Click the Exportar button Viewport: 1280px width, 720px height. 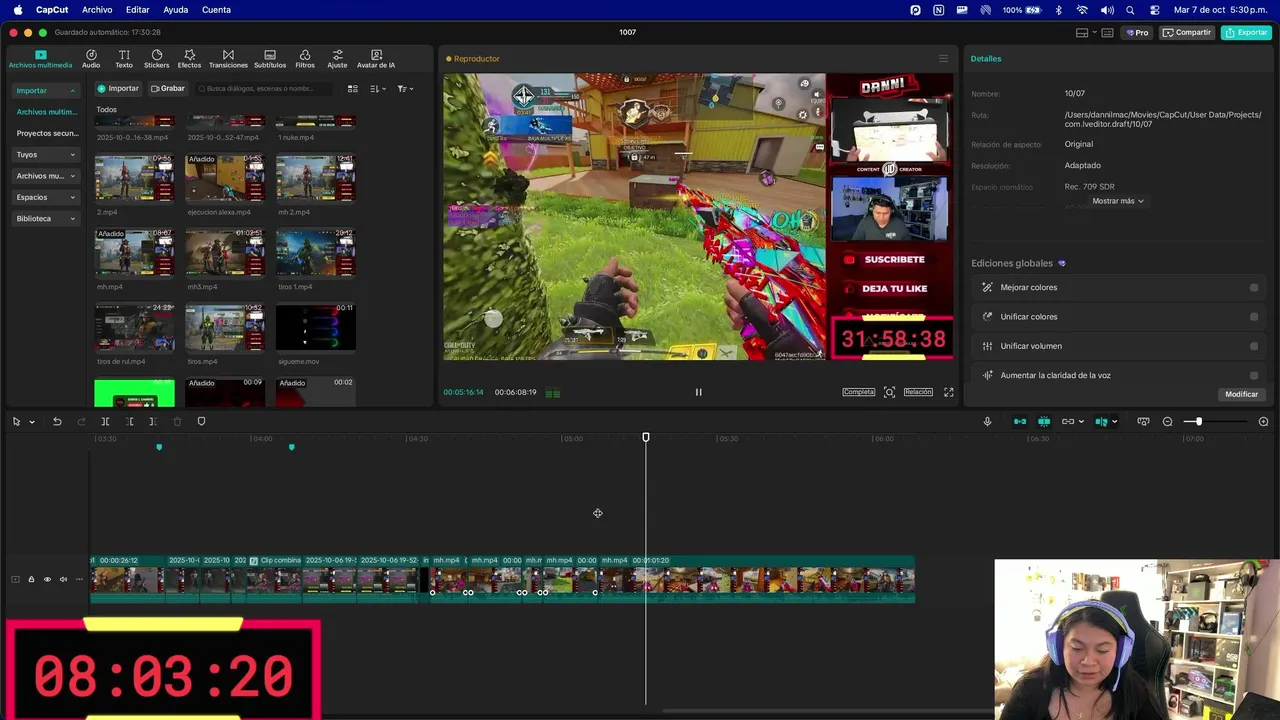tap(1246, 32)
